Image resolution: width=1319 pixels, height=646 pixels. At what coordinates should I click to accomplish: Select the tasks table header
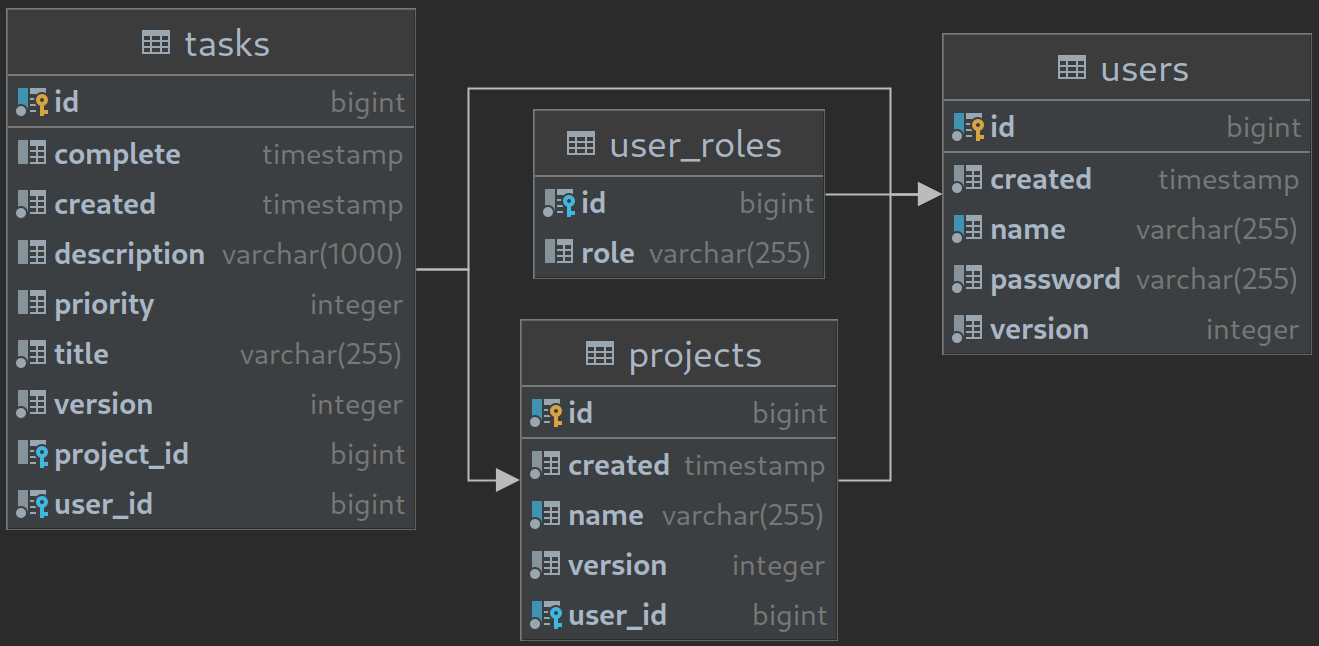[x=211, y=42]
